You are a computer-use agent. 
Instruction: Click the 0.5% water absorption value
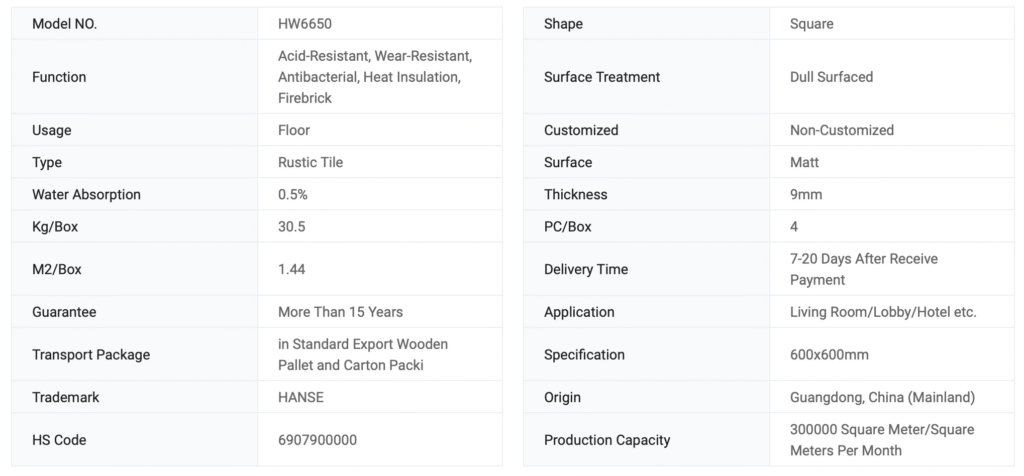(293, 194)
